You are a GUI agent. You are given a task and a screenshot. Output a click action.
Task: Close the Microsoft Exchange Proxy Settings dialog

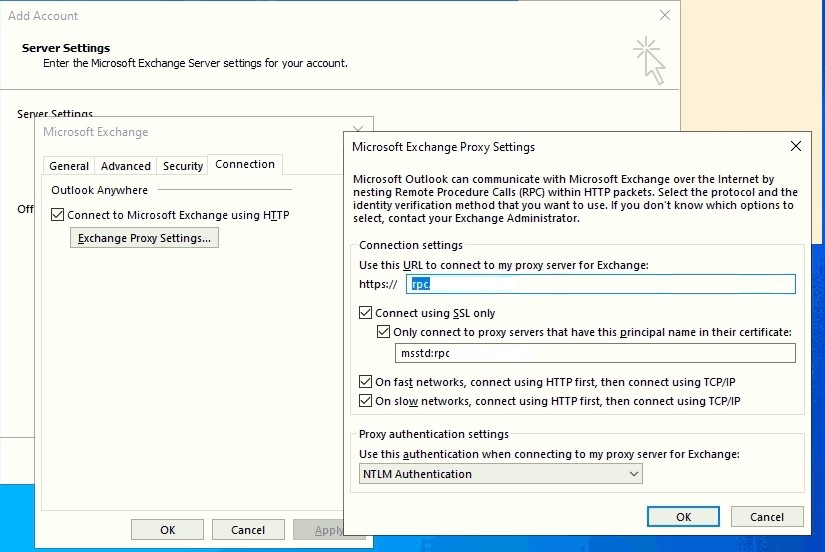pos(796,147)
